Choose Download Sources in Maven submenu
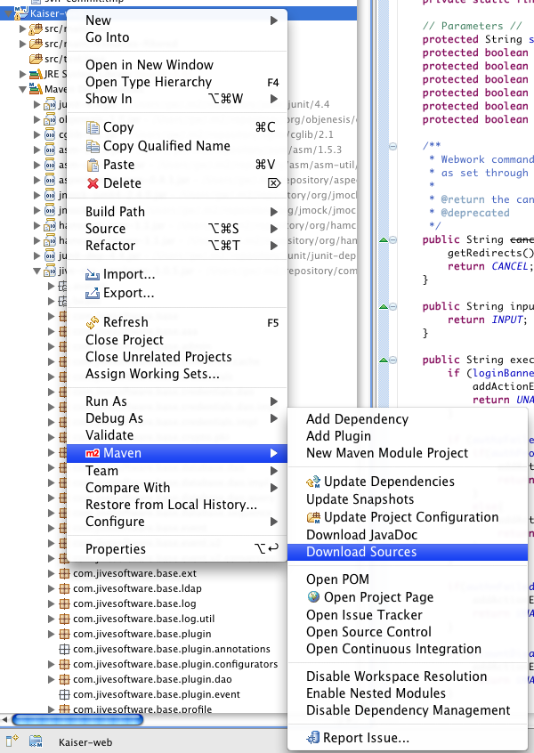The width and height of the screenshot is (534, 753). pos(407,552)
